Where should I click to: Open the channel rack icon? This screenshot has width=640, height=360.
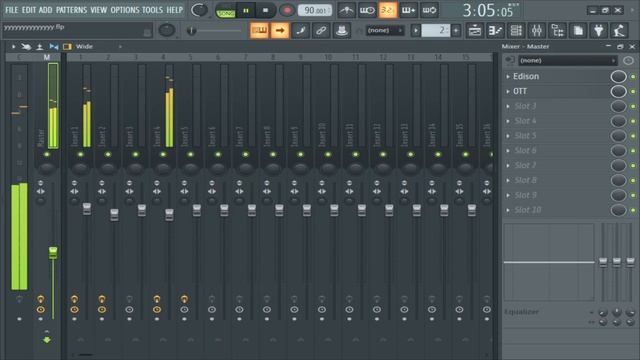[516, 30]
